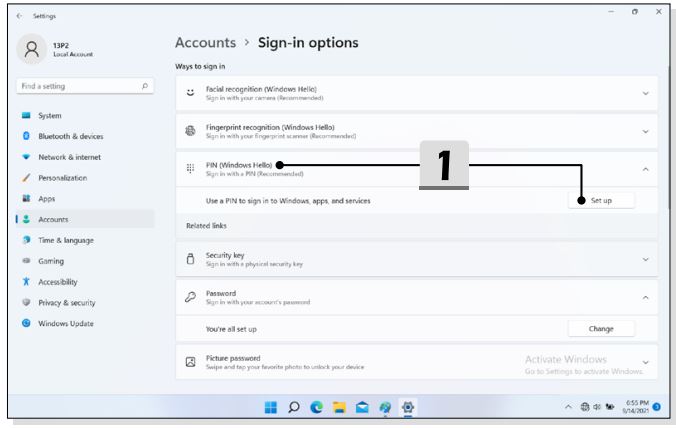Screen dimensions: 676x428
Task: Open File Explorer from the taskbar
Action: (338, 408)
